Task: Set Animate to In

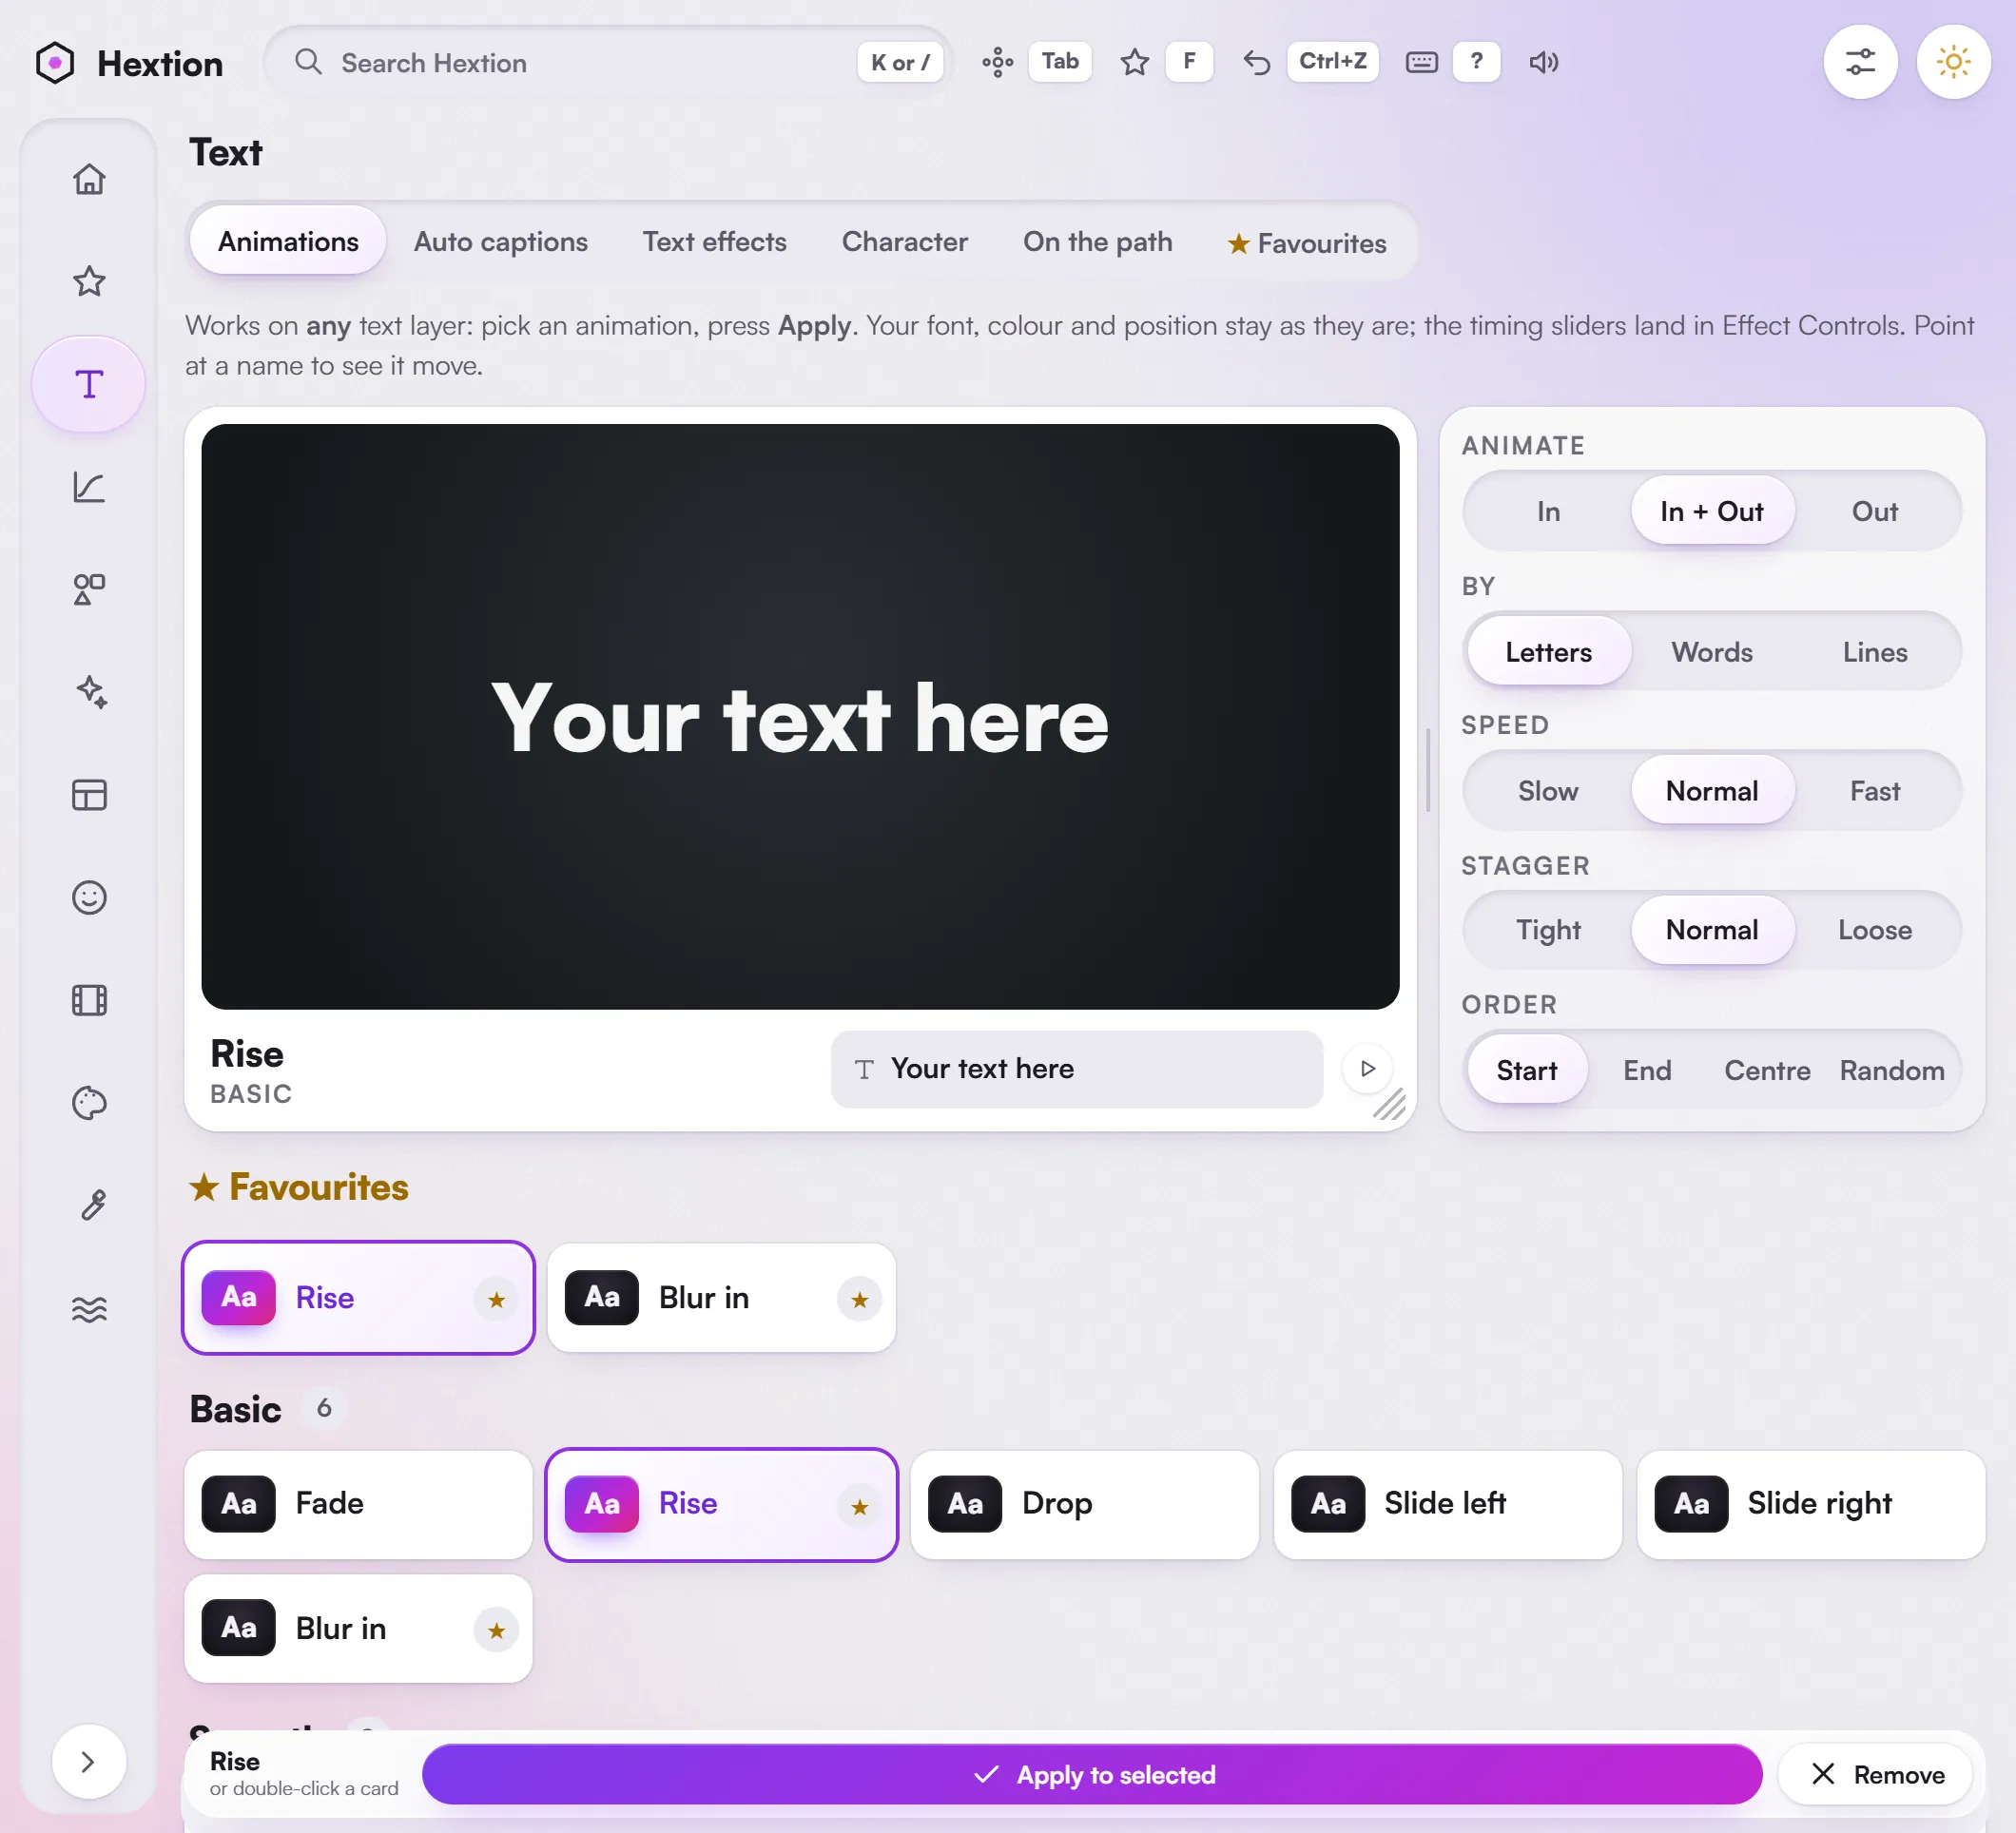Action: click(x=1548, y=511)
